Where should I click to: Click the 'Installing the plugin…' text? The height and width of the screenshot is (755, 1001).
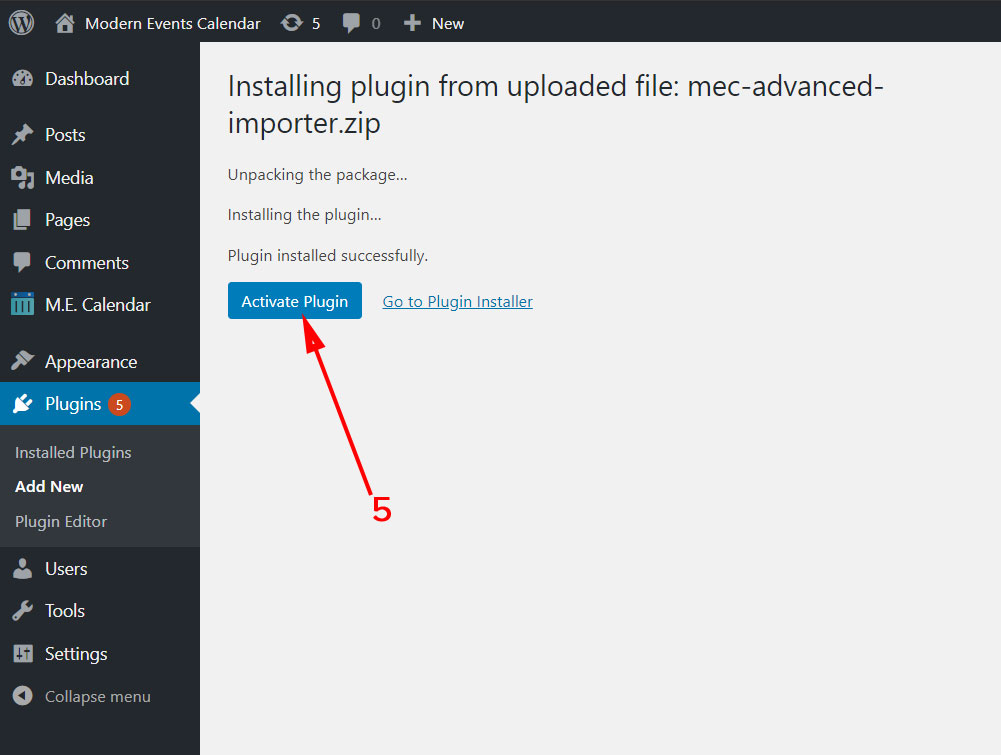(305, 214)
